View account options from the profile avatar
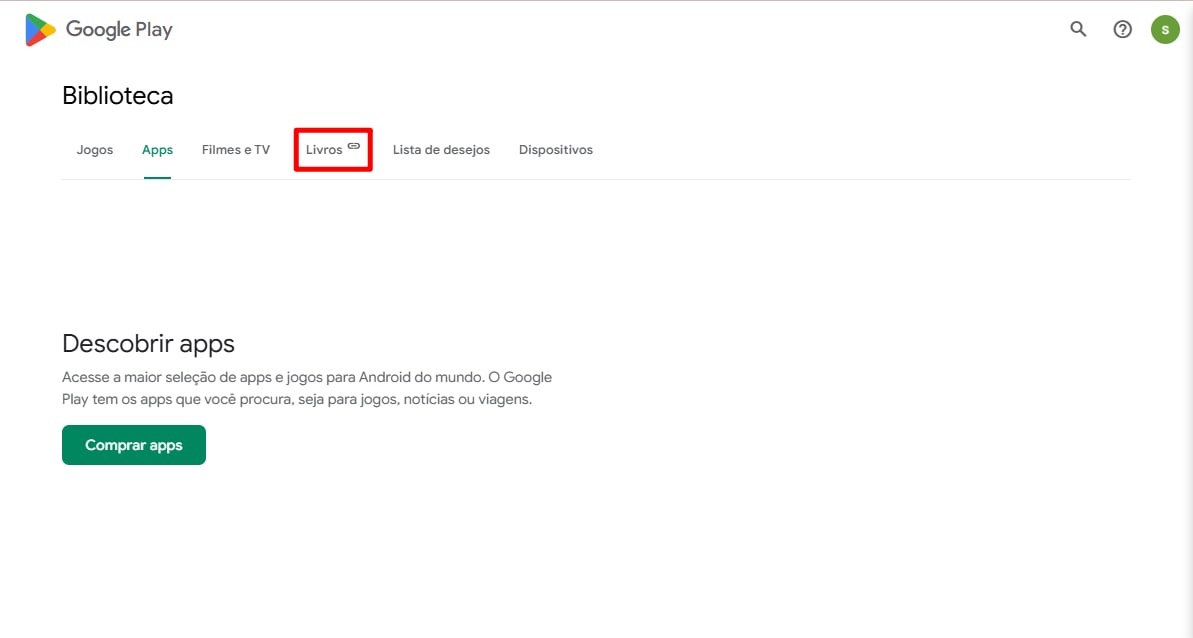1193x638 pixels. point(1165,29)
